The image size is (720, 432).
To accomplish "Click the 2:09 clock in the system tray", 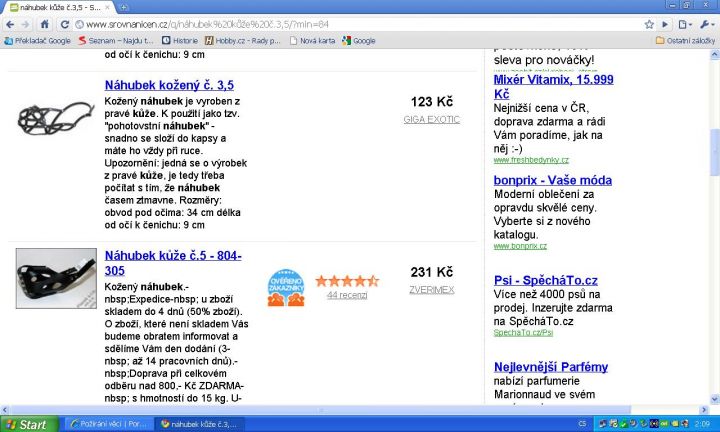I will tap(702, 424).
